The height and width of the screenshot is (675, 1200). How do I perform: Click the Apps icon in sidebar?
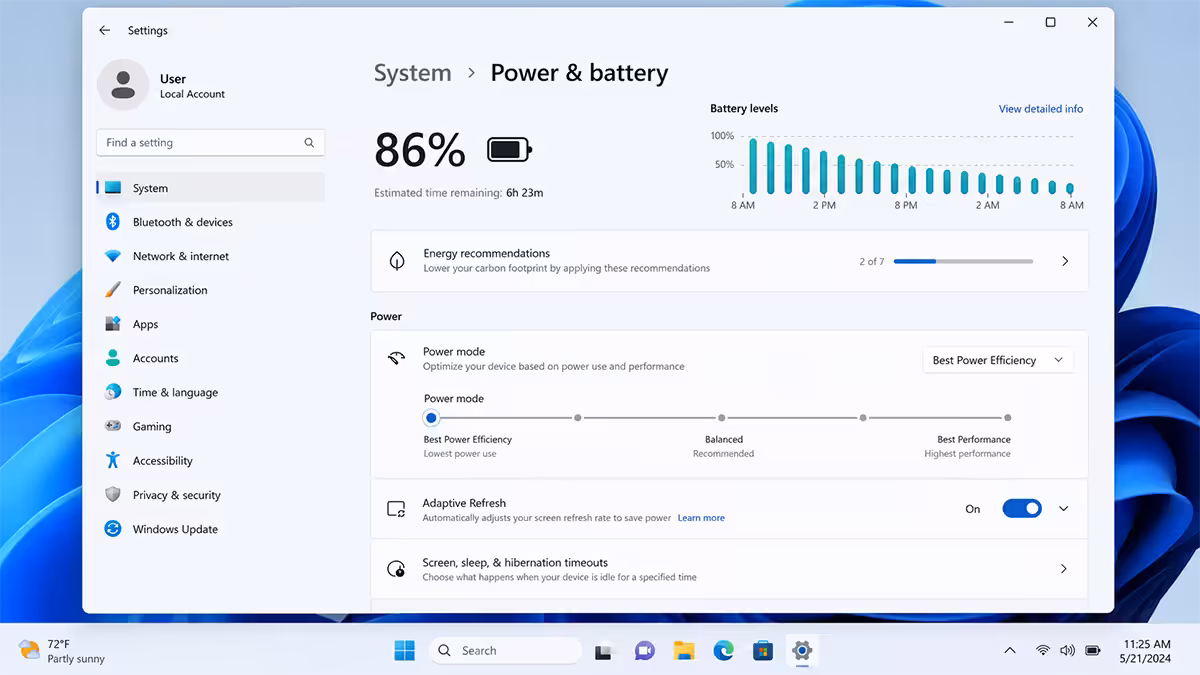(x=113, y=324)
